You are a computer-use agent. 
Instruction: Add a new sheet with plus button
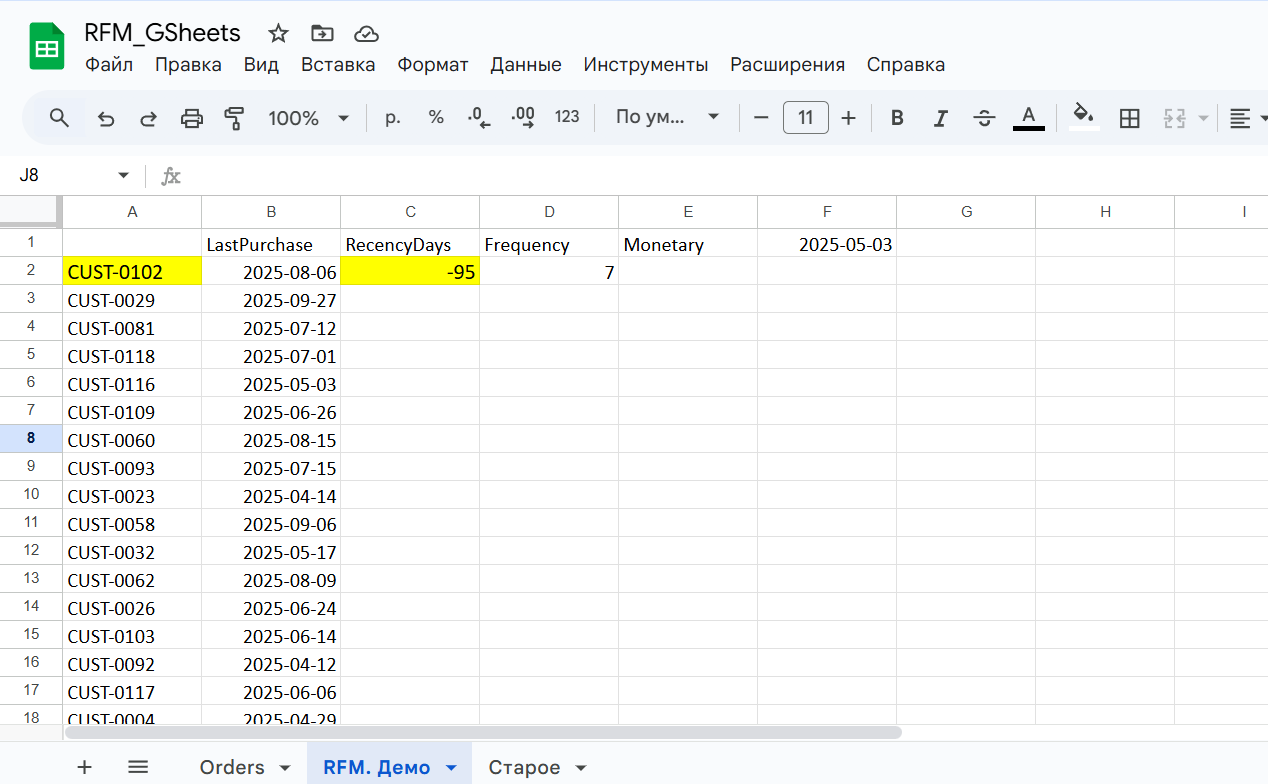[85, 767]
